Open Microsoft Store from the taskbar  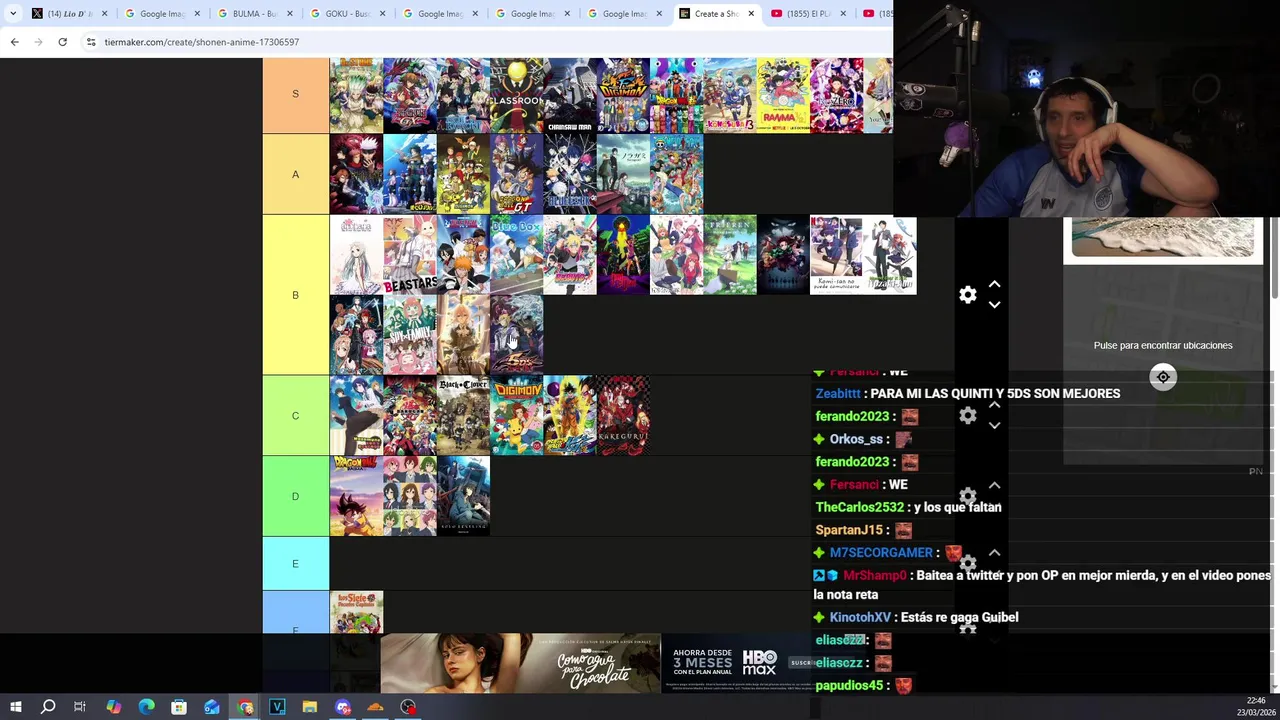[179, 707]
